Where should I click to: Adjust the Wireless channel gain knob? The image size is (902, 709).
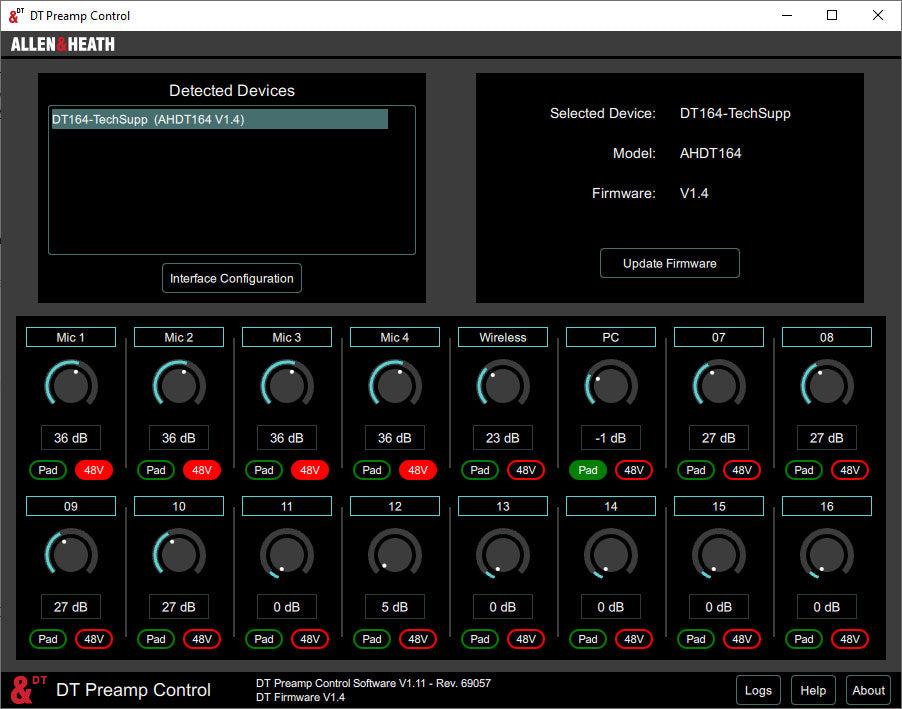(x=503, y=384)
